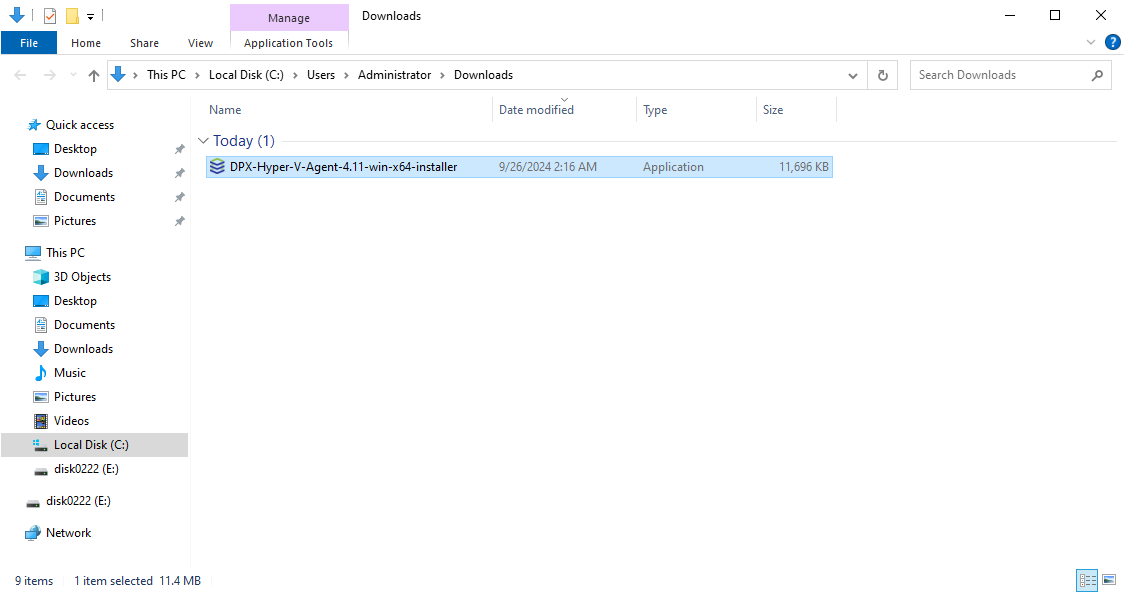Click the Search Downloads input box
Image resolution: width=1125 pixels, height=593 pixels.
1000,75
